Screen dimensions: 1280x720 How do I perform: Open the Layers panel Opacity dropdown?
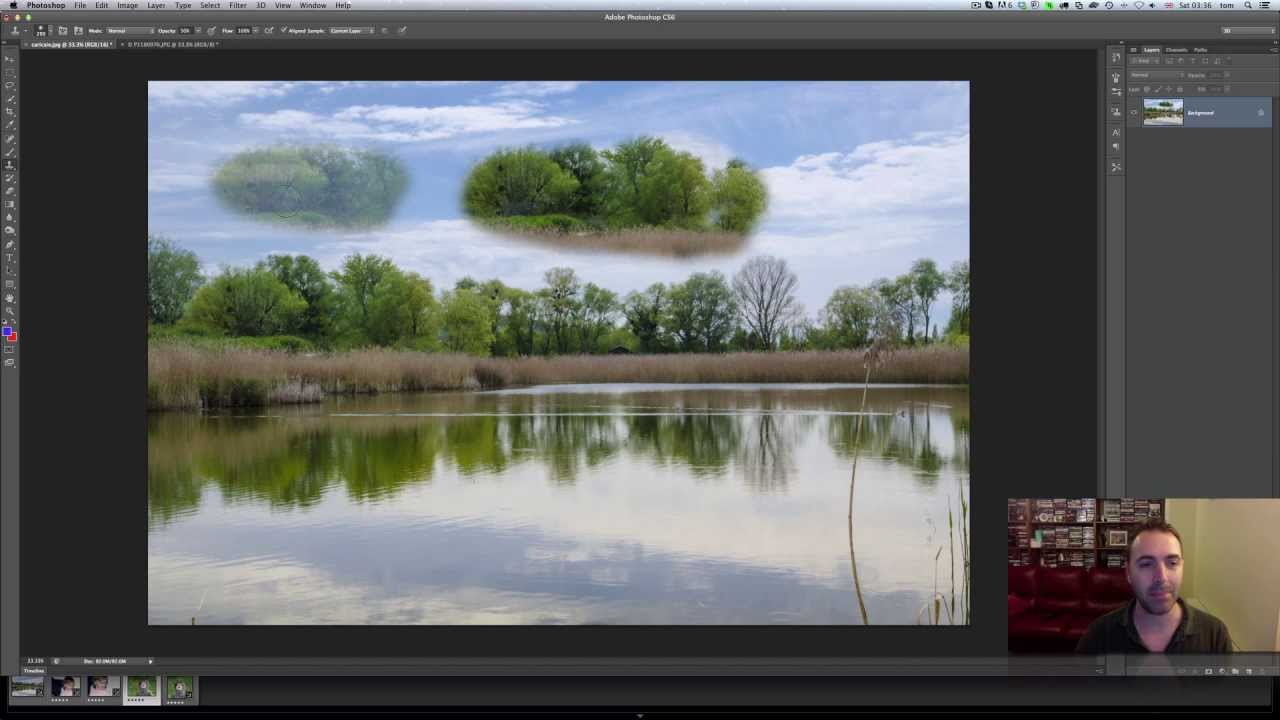[1227, 75]
